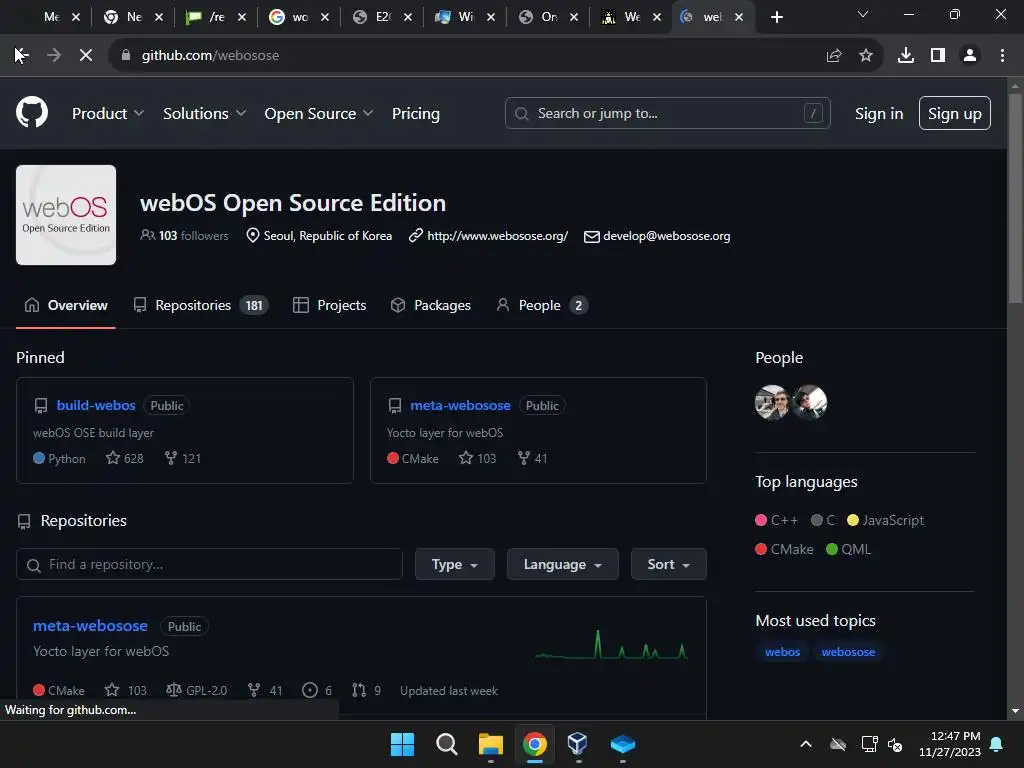Click the page vertical scrollbar
The height and width of the screenshot is (768, 1024).
(1015, 200)
